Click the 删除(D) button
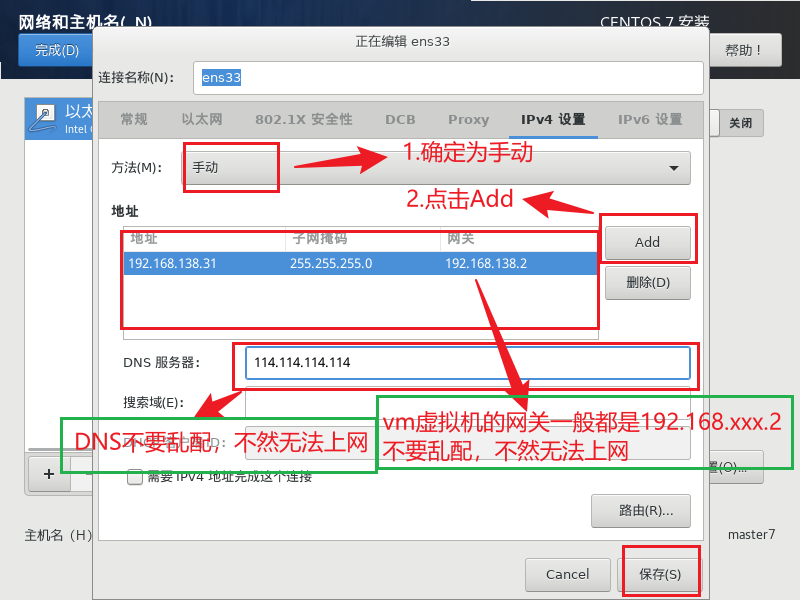The image size is (800, 600). [x=647, y=282]
